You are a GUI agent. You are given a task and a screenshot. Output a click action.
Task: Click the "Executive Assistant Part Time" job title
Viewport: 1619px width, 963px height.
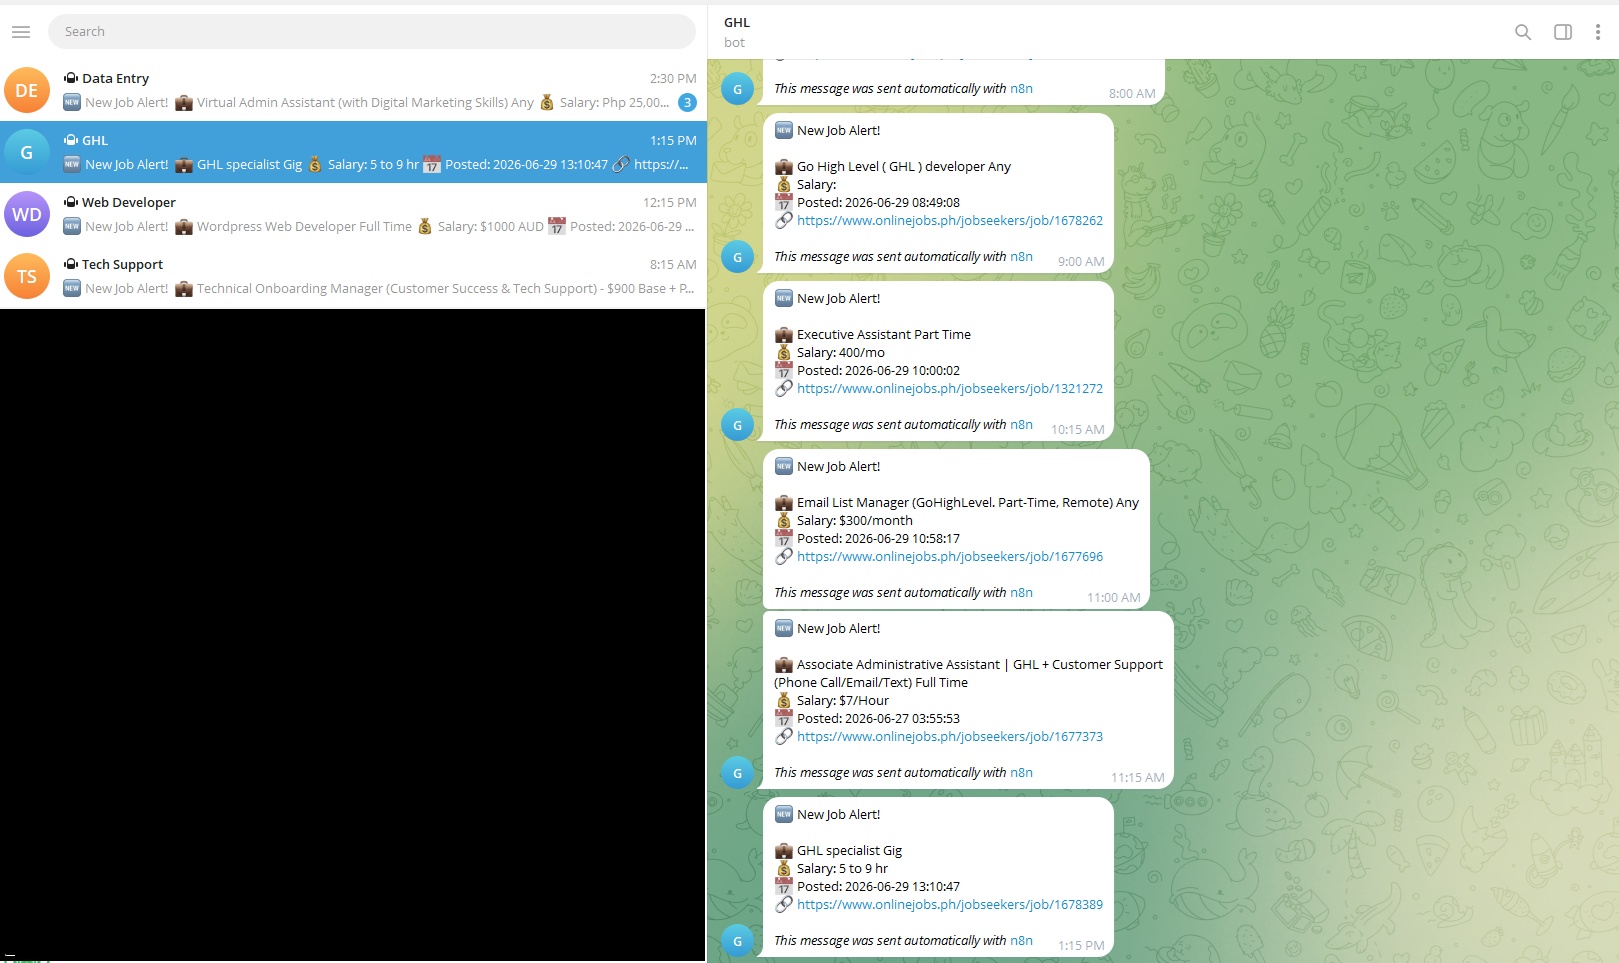(884, 335)
